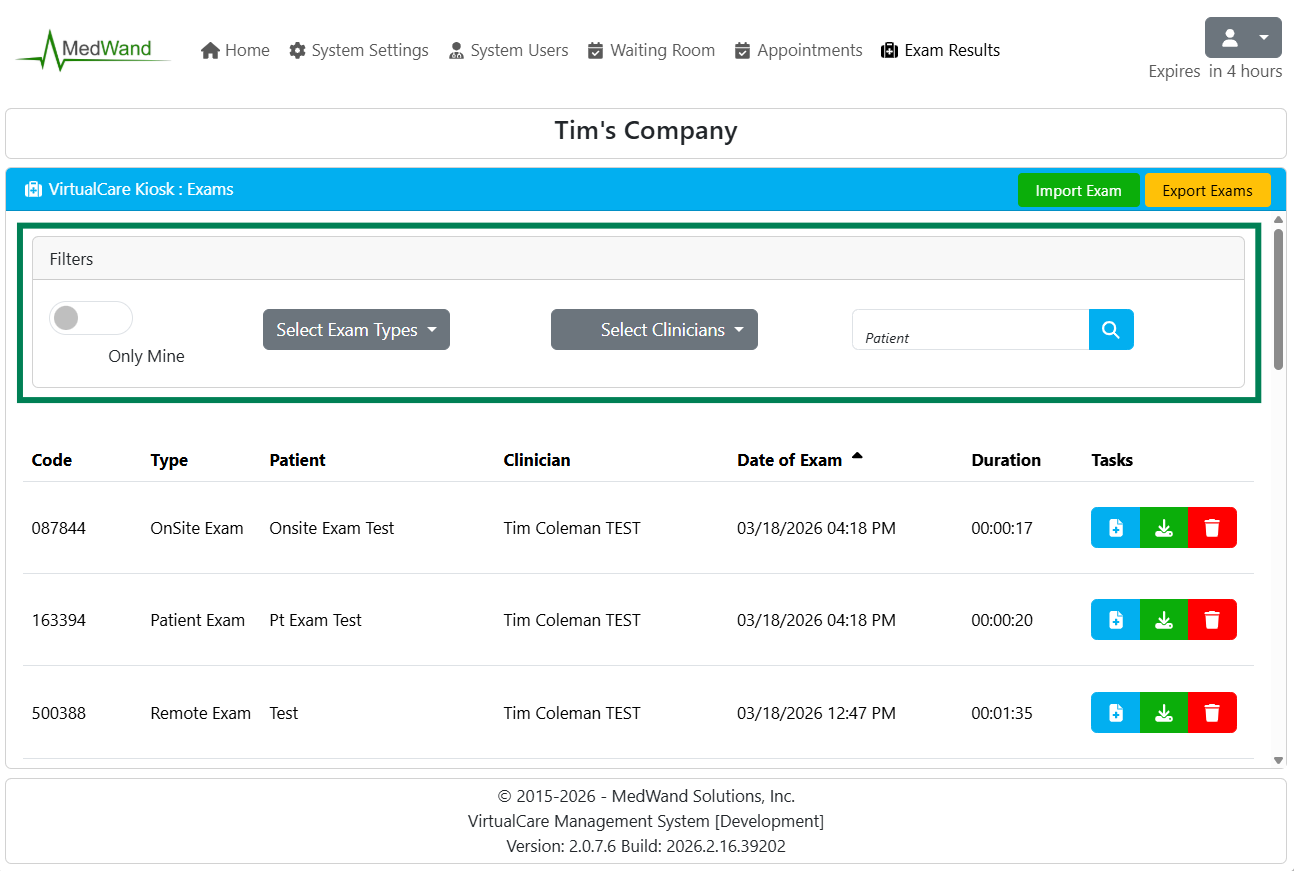Delete exam 087844 with red trash icon
Screen dimensions: 1294x871
[1212, 528]
